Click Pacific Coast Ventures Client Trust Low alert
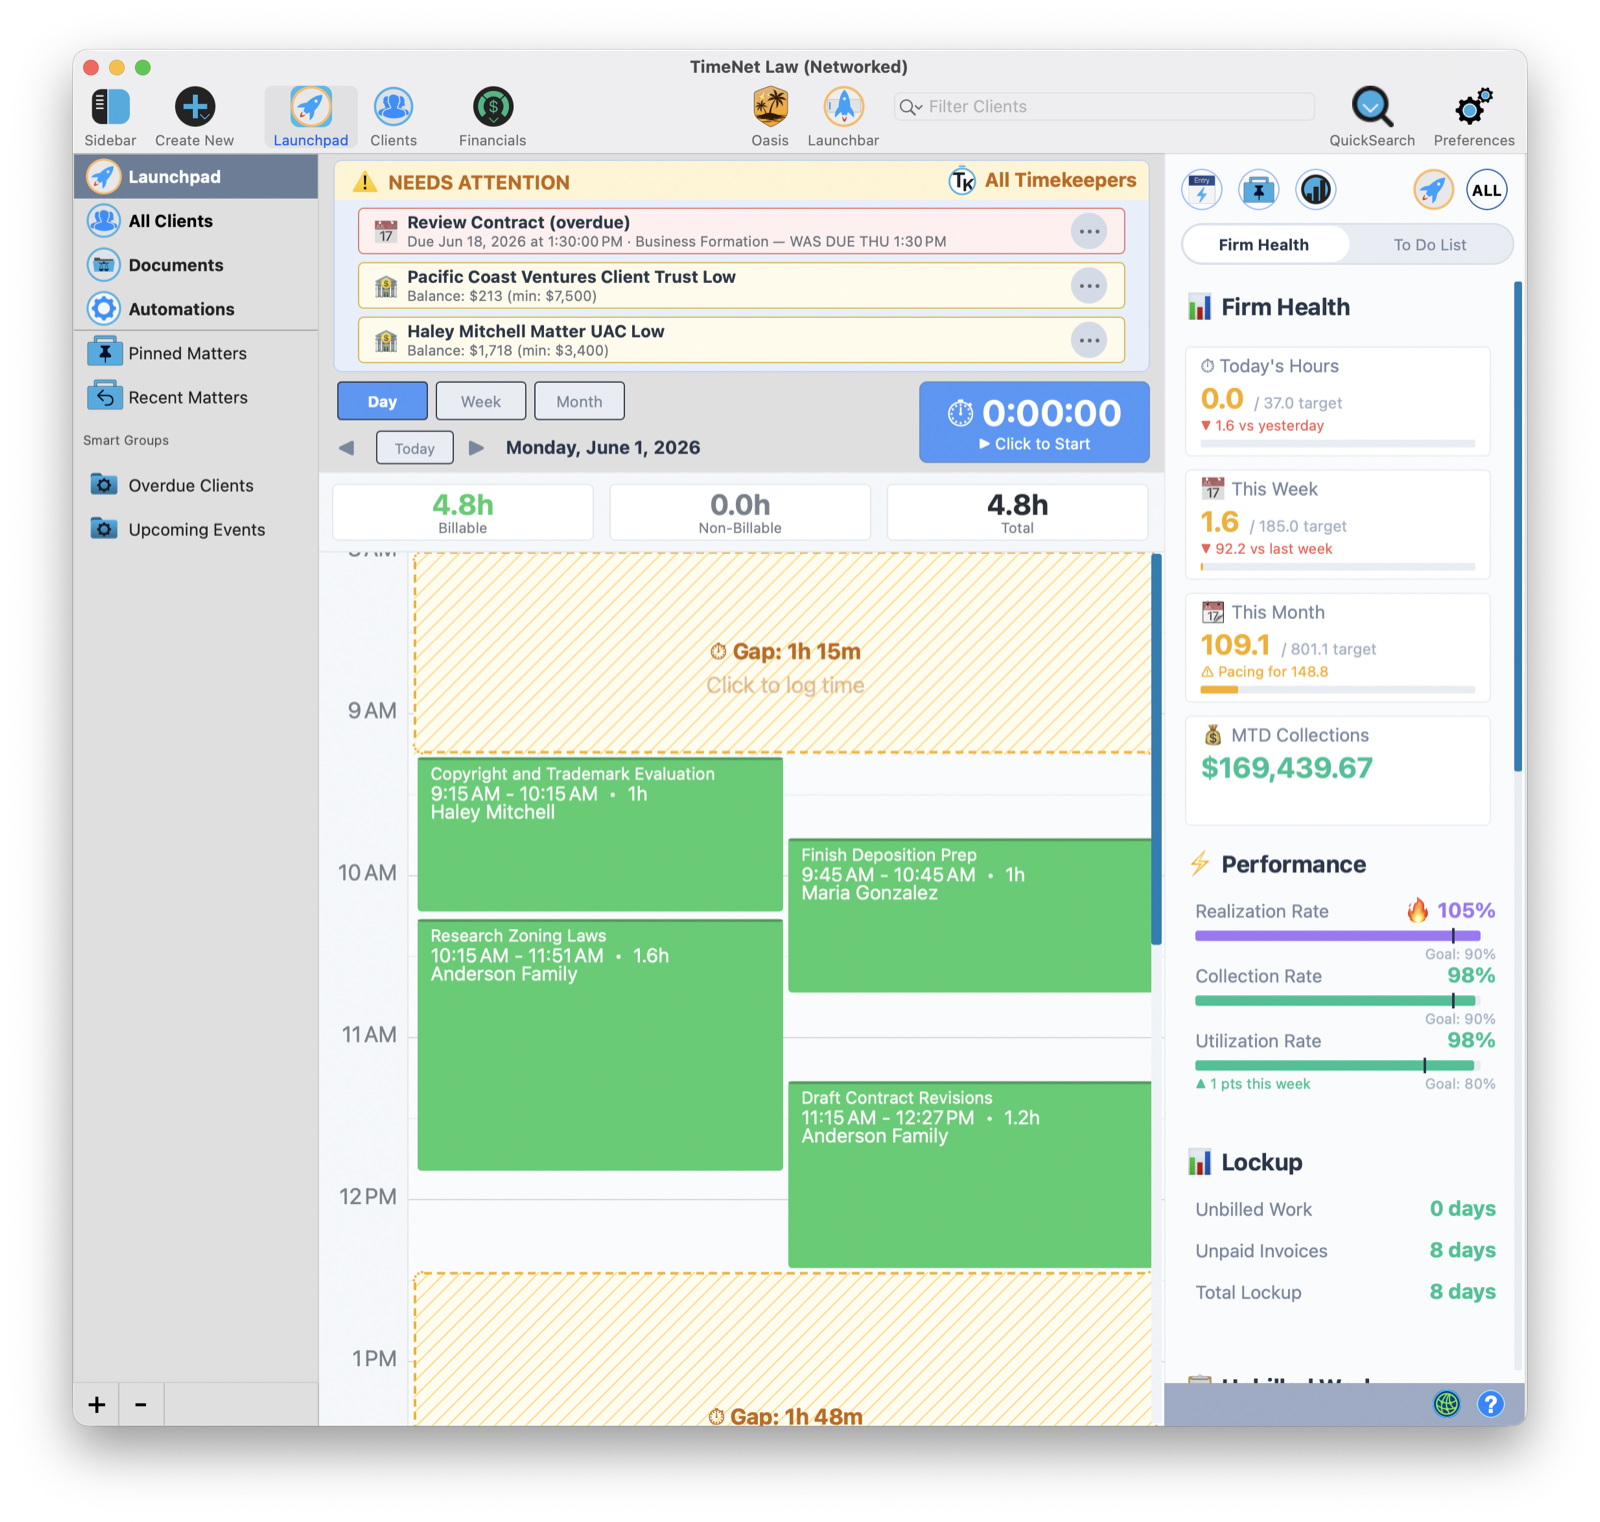 click(x=741, y=286)
